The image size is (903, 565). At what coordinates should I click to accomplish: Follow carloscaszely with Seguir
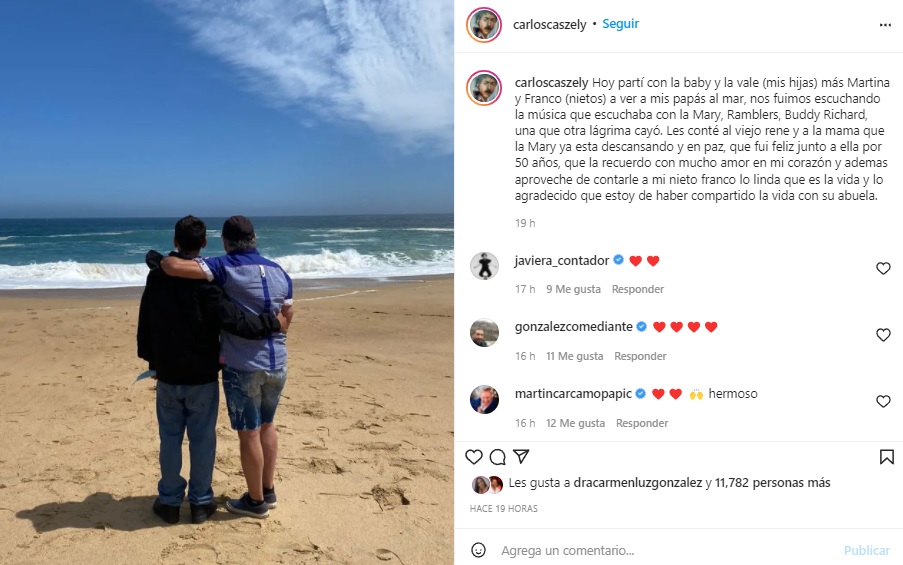tap(620, 24)
